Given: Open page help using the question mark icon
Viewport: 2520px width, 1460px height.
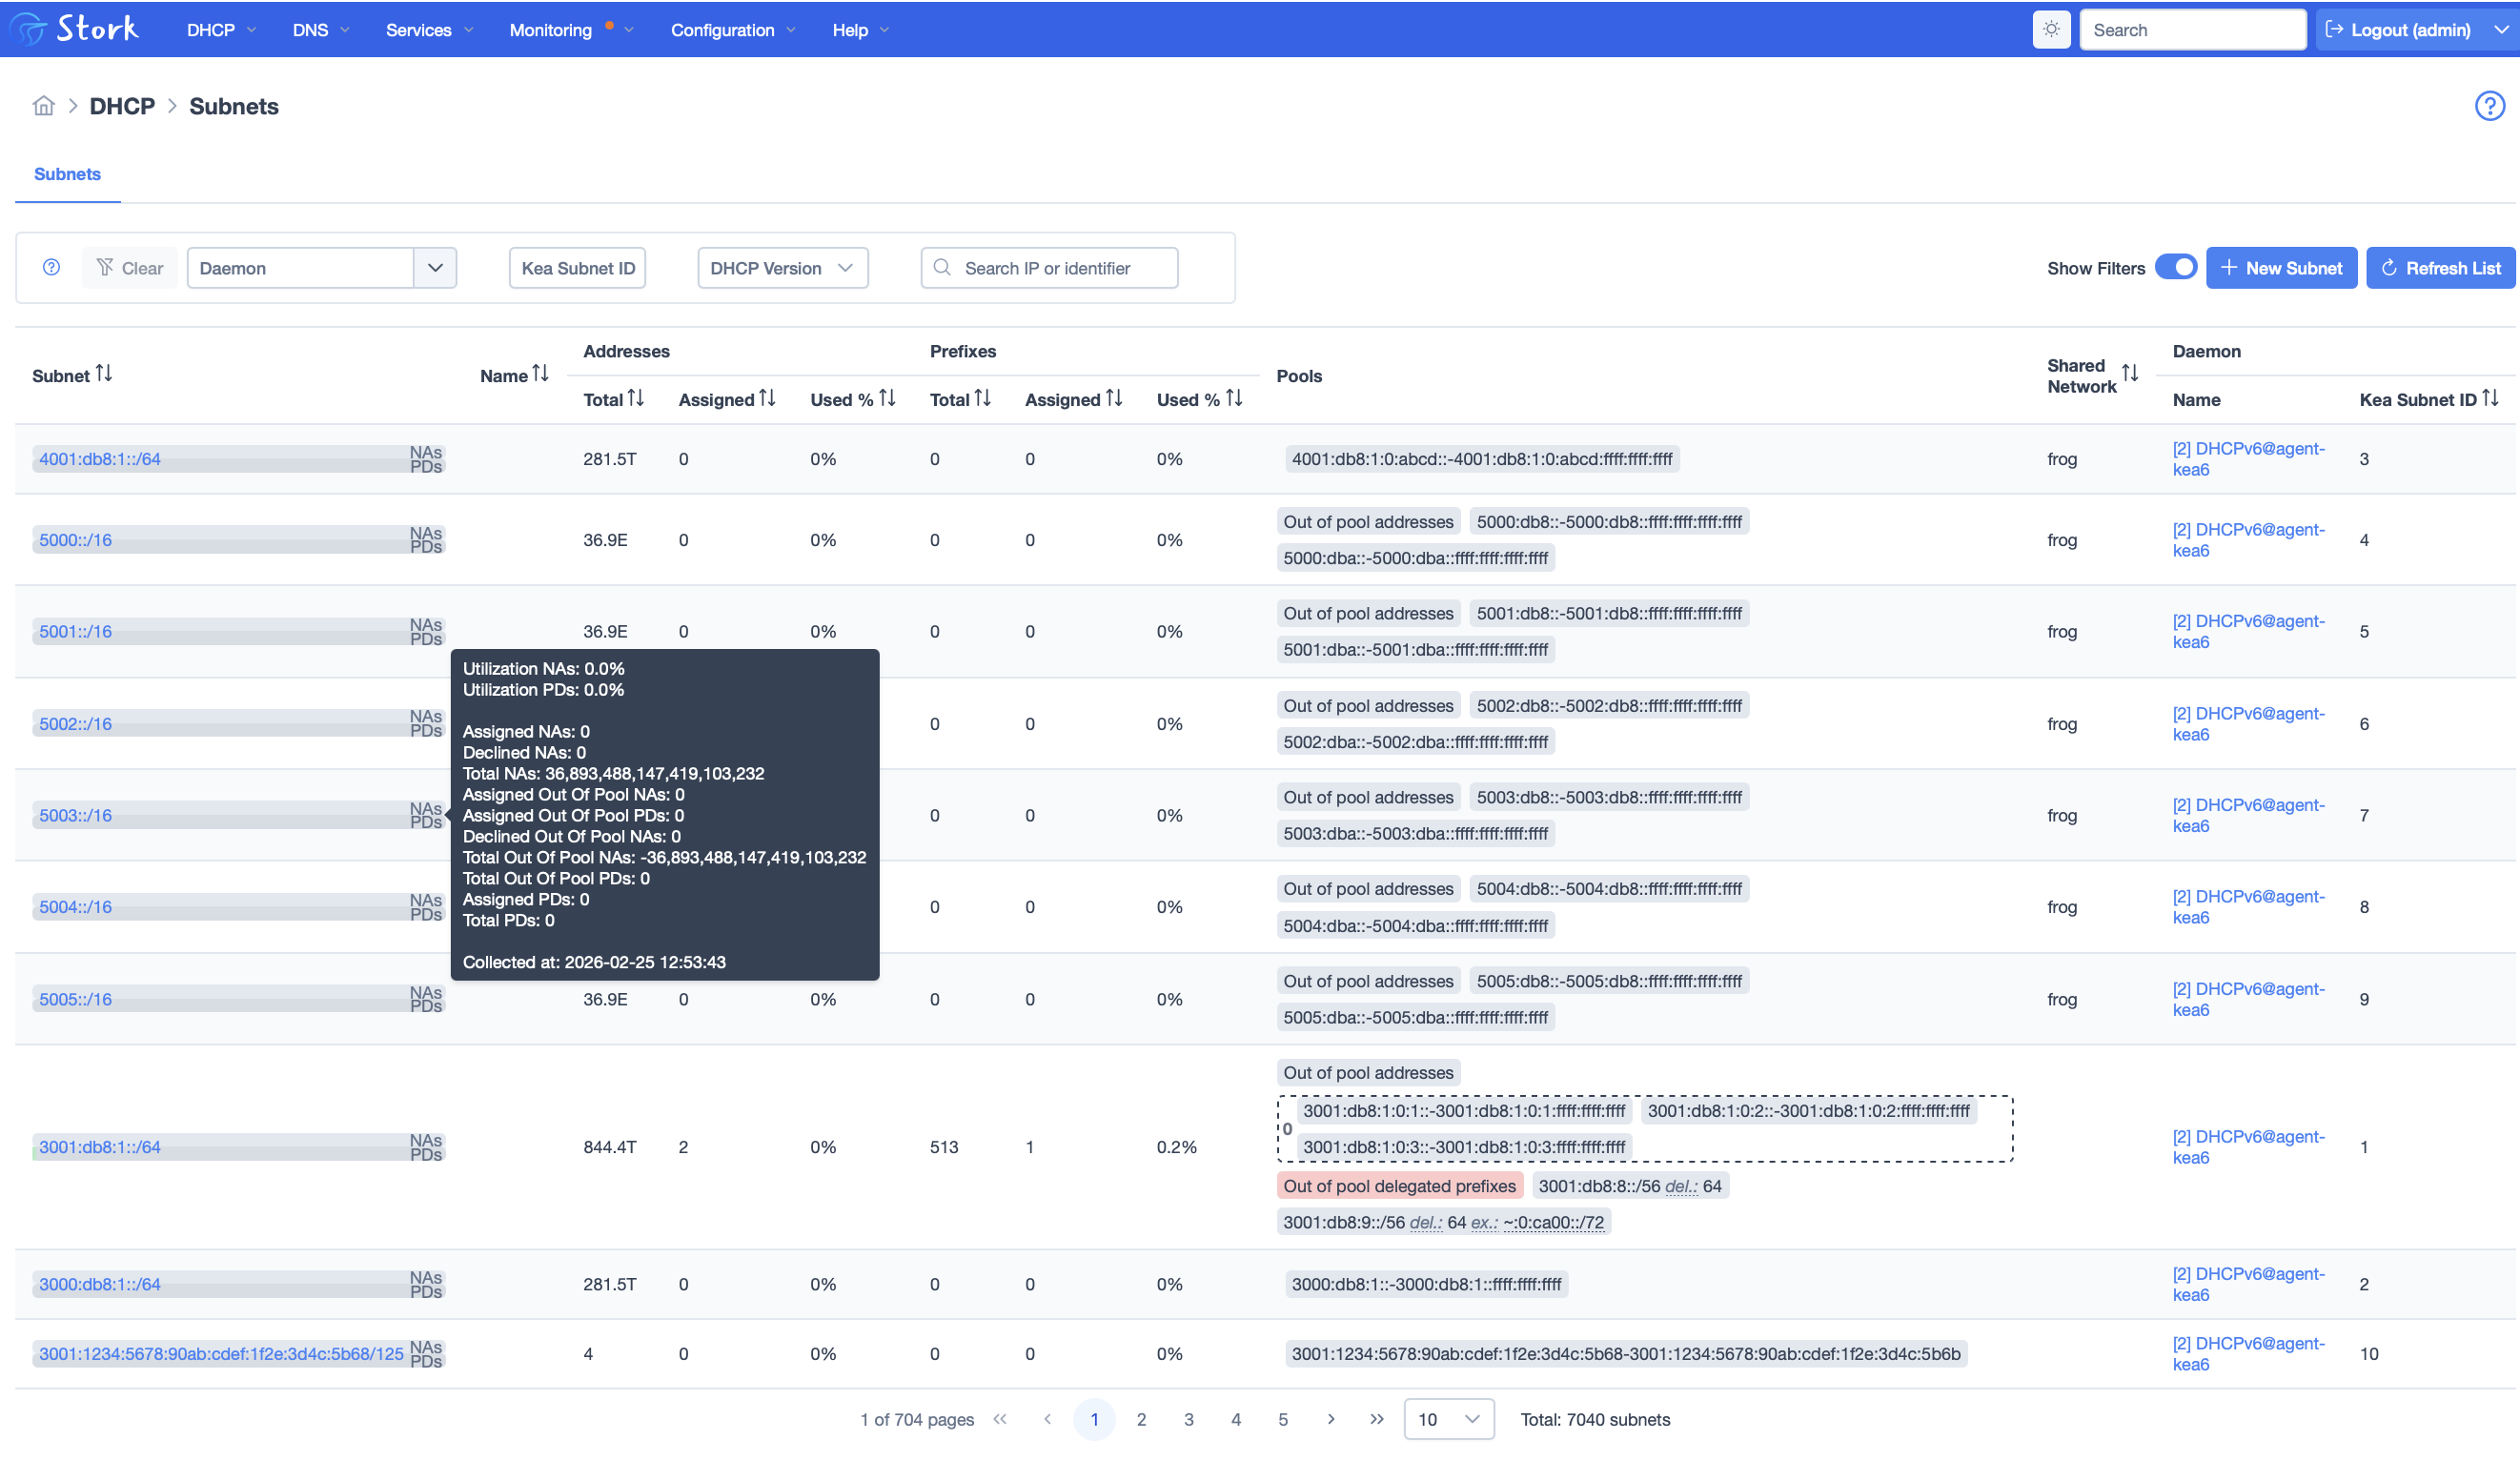Looking at the screenshot, I should 2489,106.
